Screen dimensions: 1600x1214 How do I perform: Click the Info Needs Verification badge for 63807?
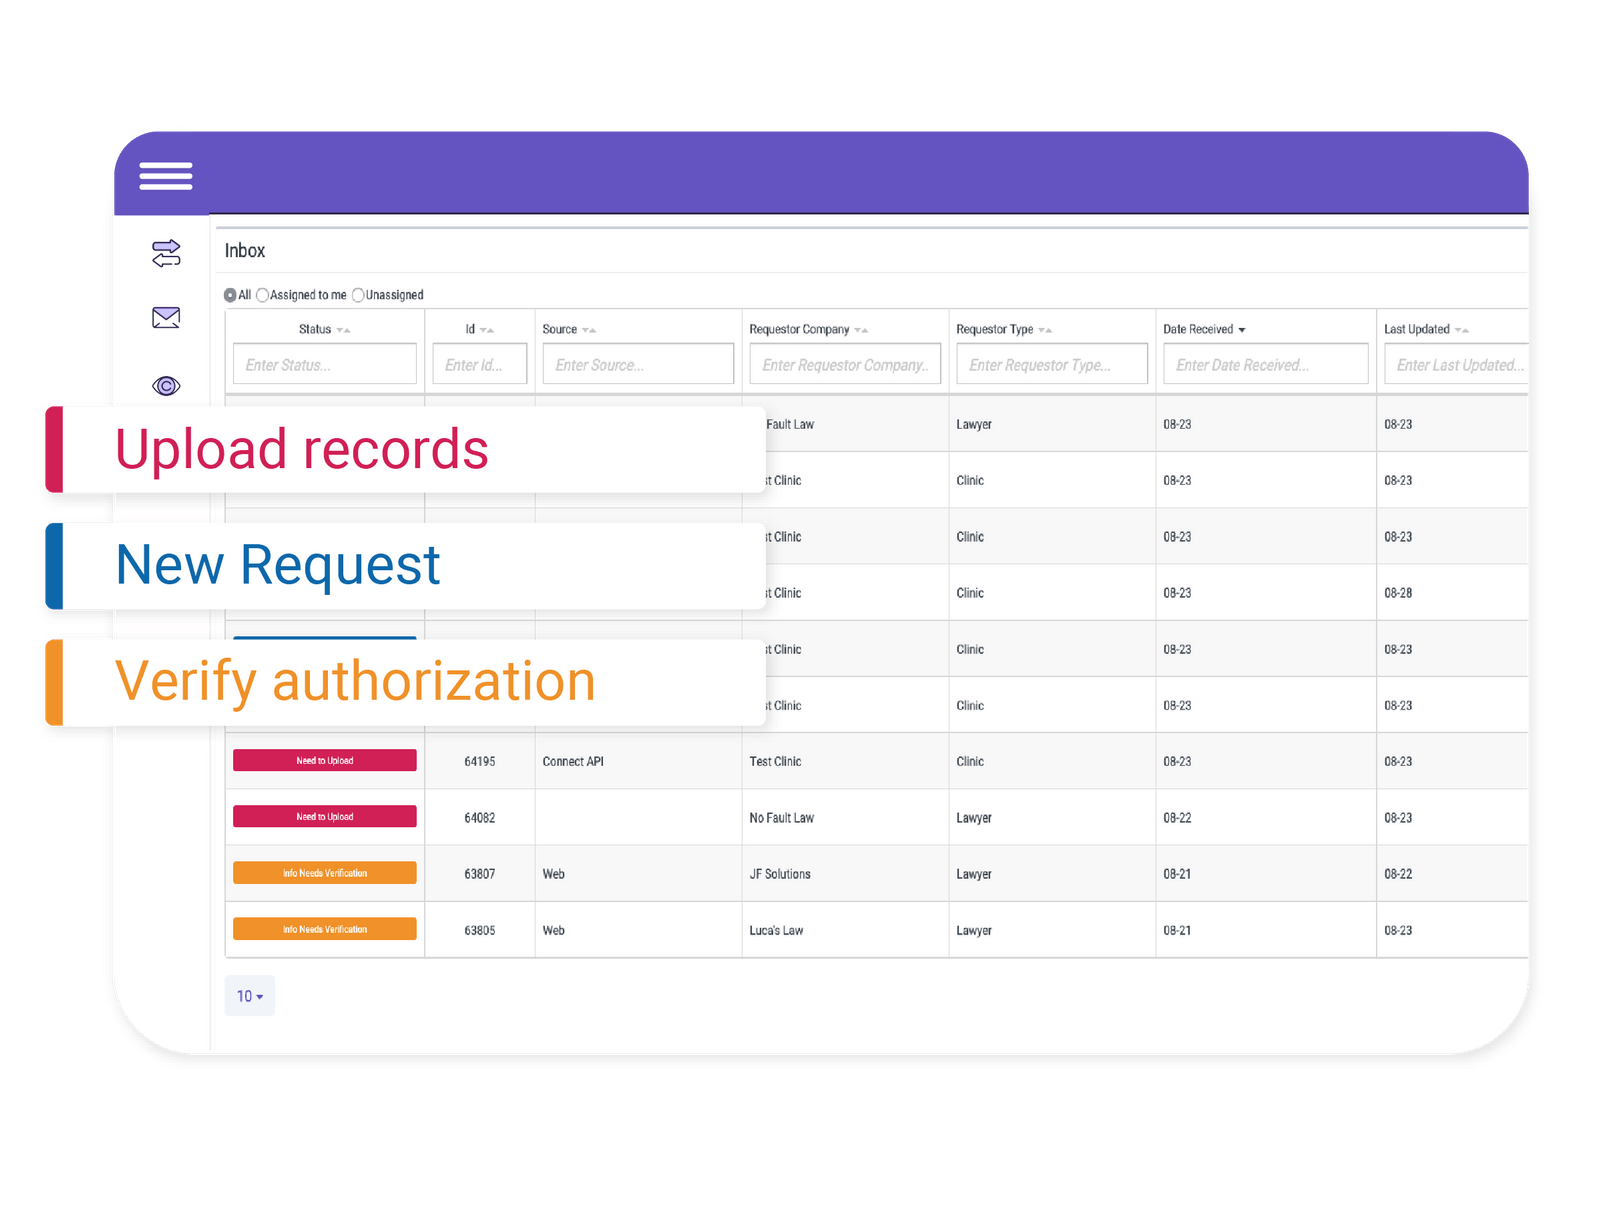tap(324, 872)
